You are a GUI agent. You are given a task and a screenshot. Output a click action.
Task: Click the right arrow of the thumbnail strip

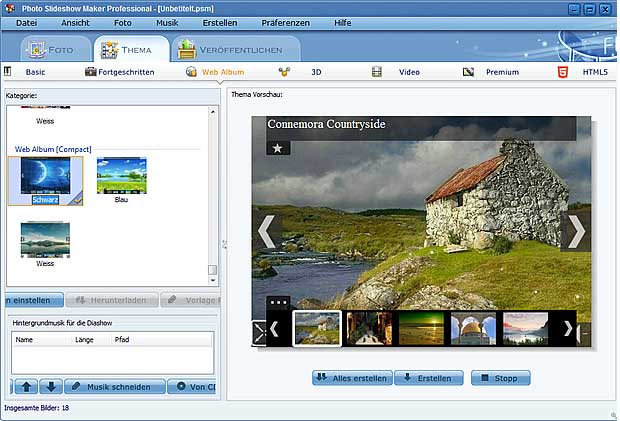tap(568, 328)
